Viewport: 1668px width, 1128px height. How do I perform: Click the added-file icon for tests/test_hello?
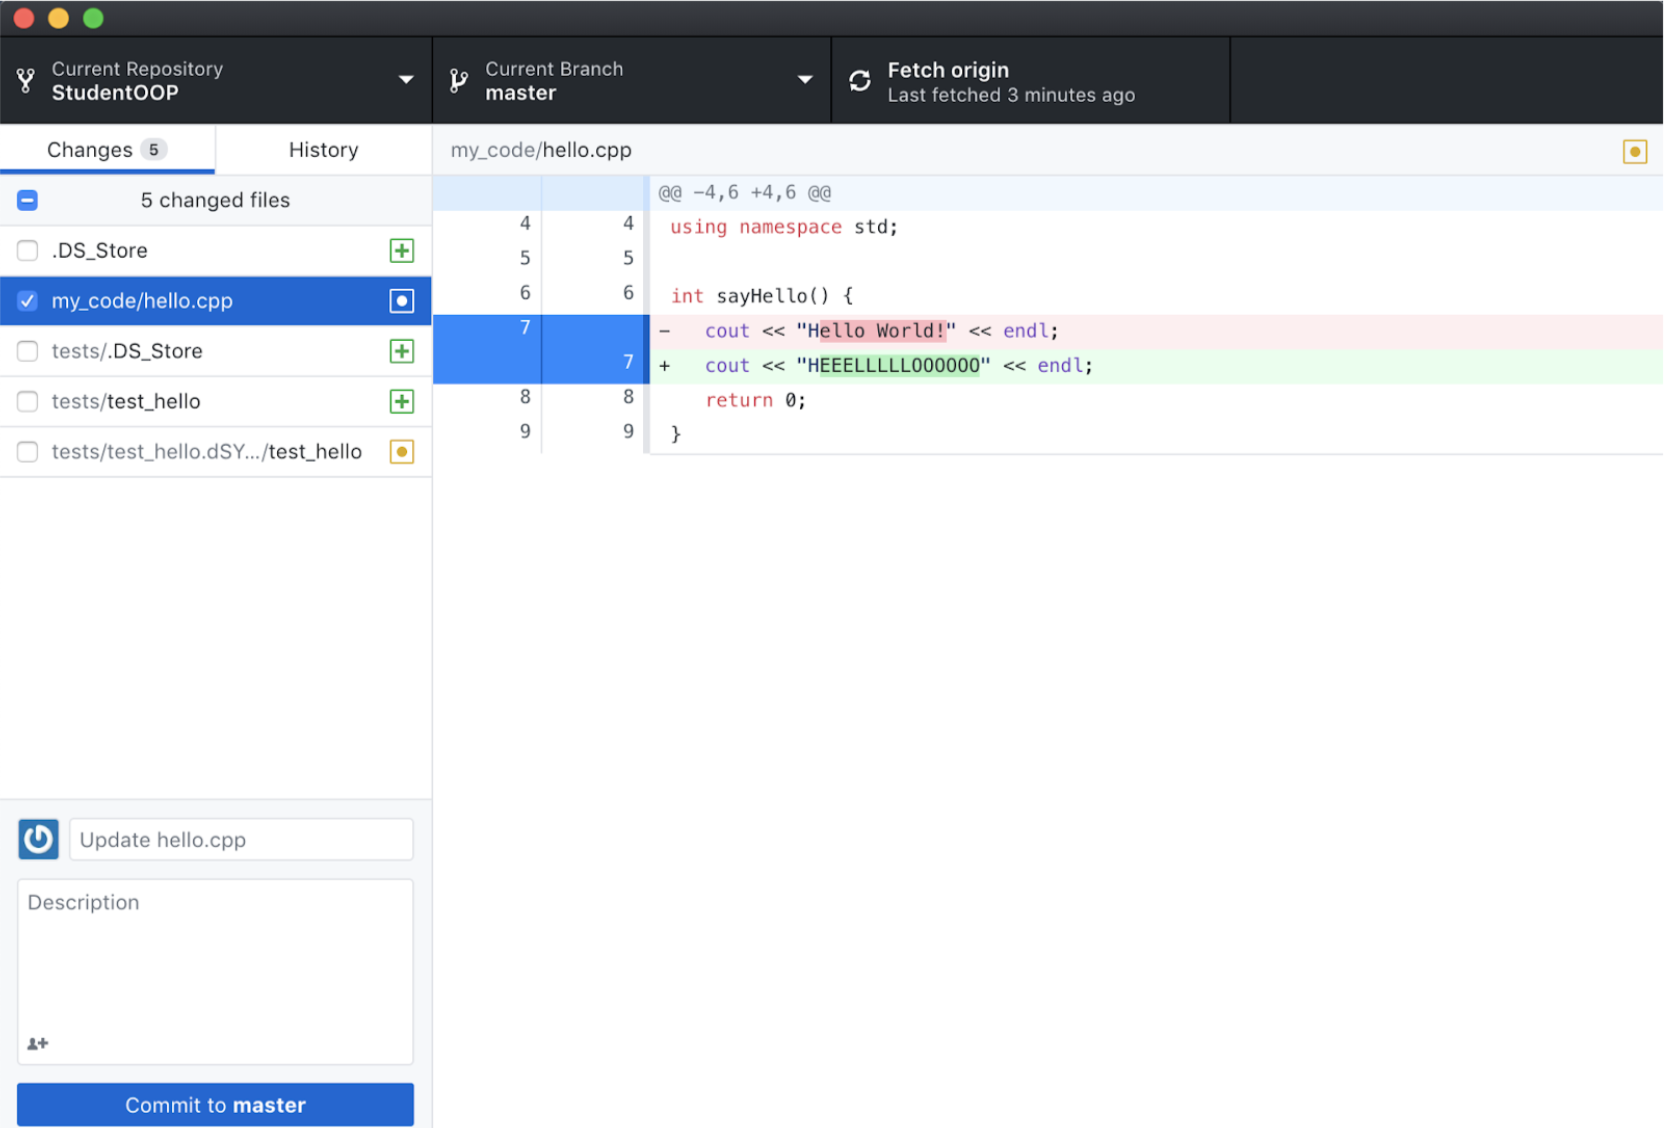point(402,401)
